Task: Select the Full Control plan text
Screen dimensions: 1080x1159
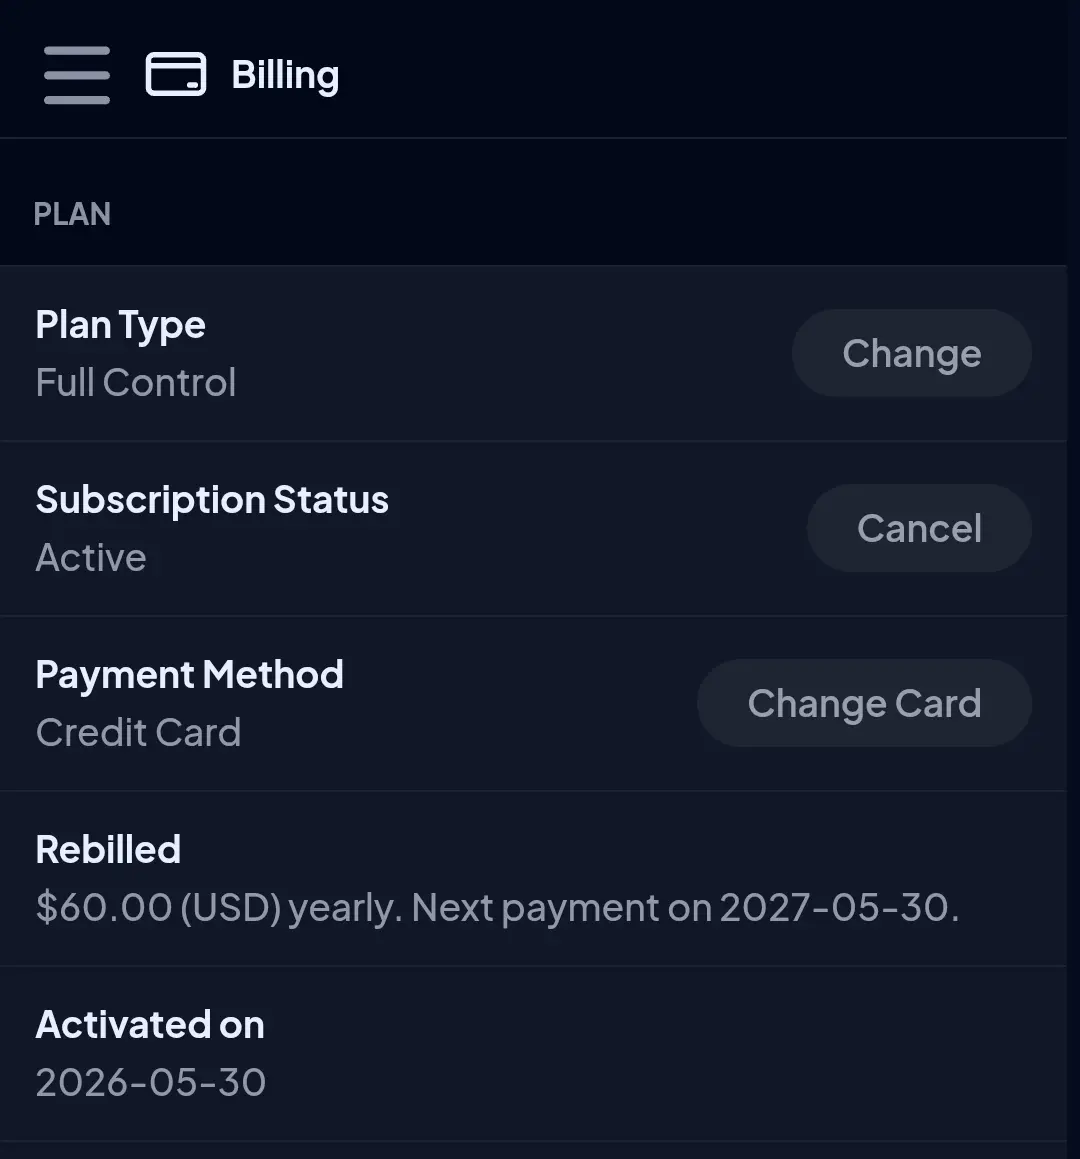Action: [x=136, y=382]
